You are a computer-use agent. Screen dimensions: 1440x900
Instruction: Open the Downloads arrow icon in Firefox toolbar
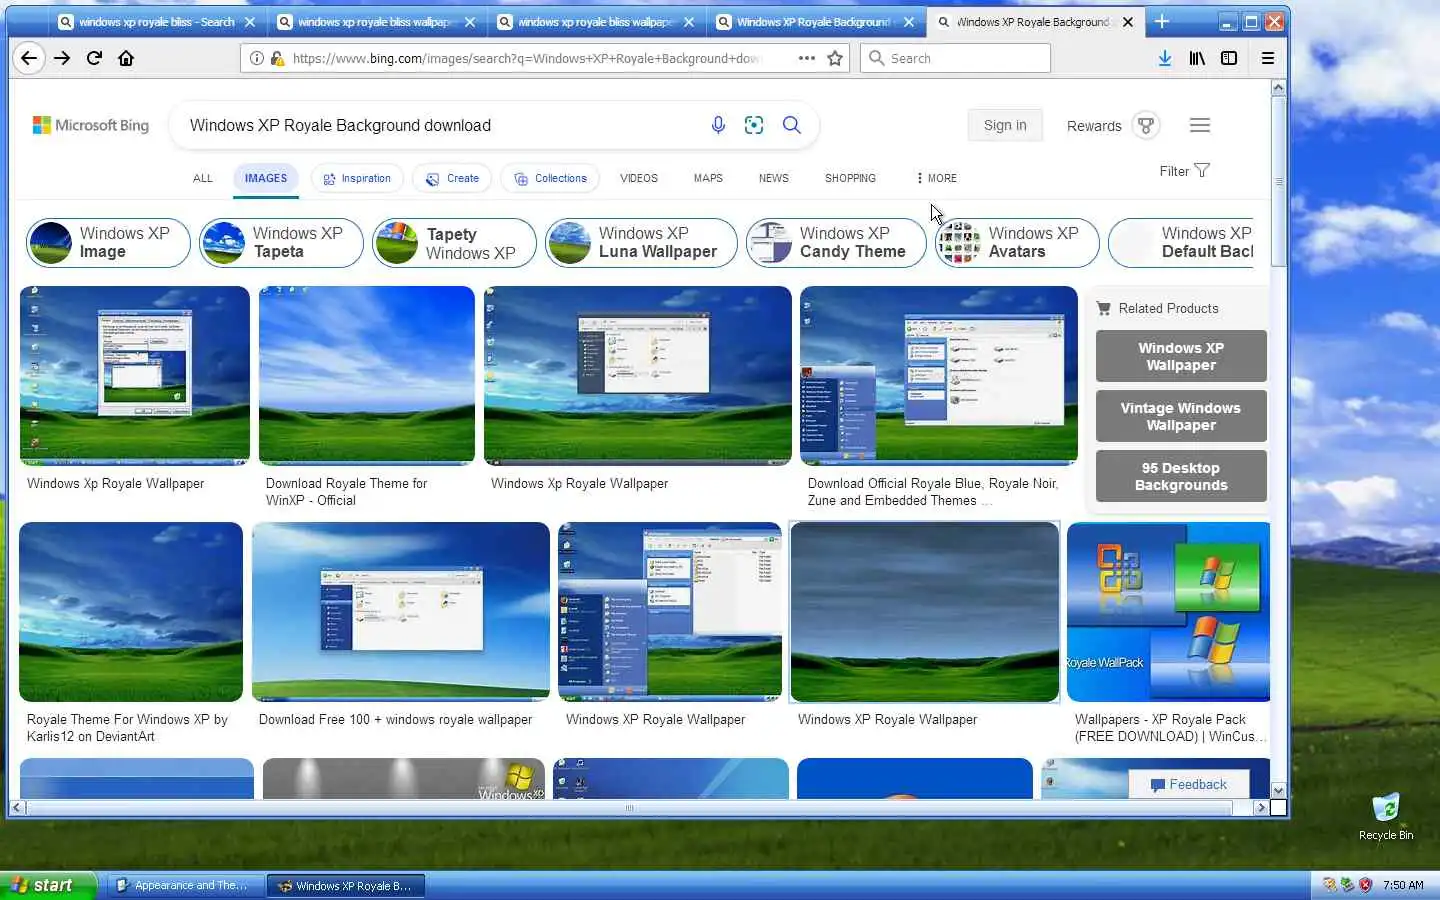(x=1165, y=58)
